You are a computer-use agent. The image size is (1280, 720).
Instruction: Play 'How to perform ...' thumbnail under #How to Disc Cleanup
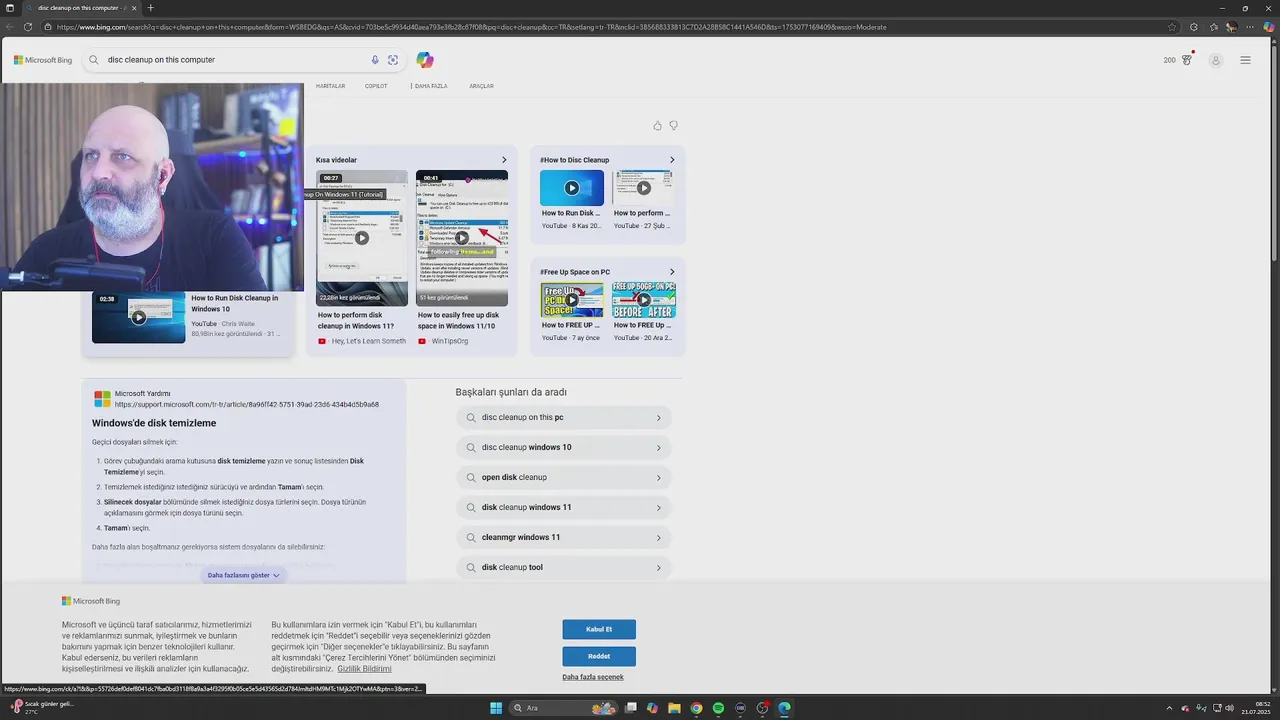tap(643, 188)
